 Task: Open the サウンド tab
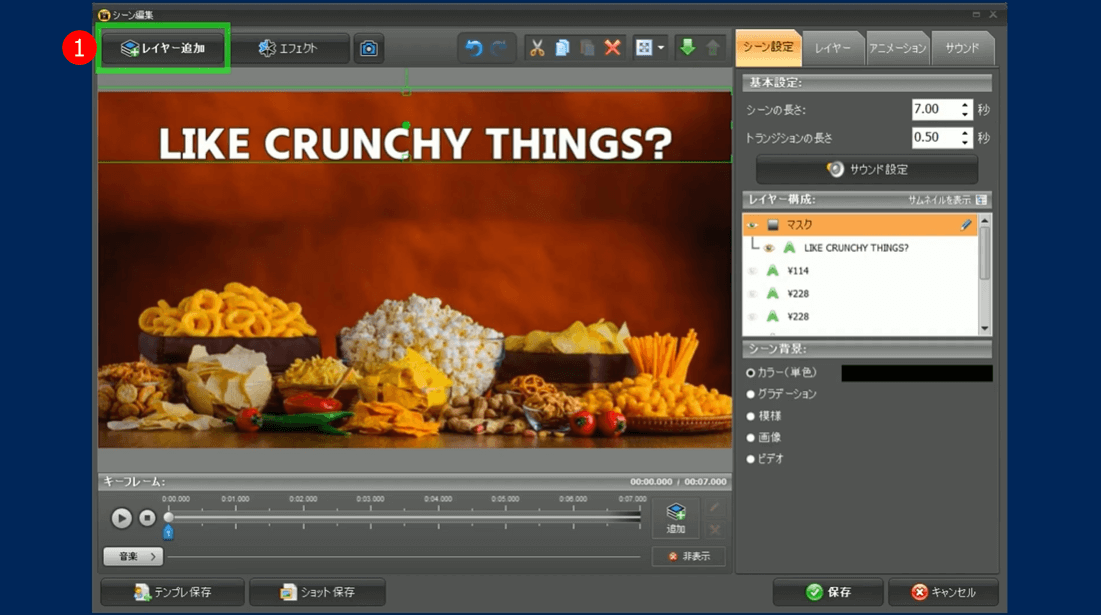click(x=961, y=48)
